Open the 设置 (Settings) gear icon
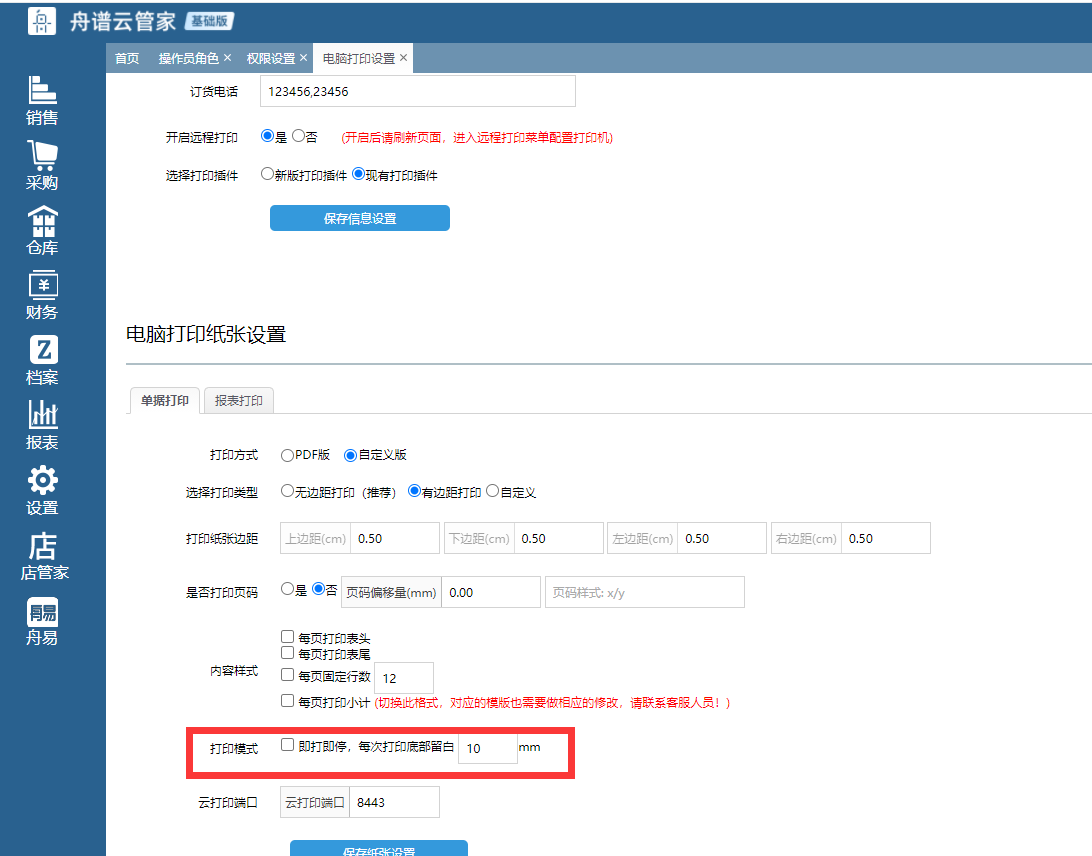 (x=42, y=481)
